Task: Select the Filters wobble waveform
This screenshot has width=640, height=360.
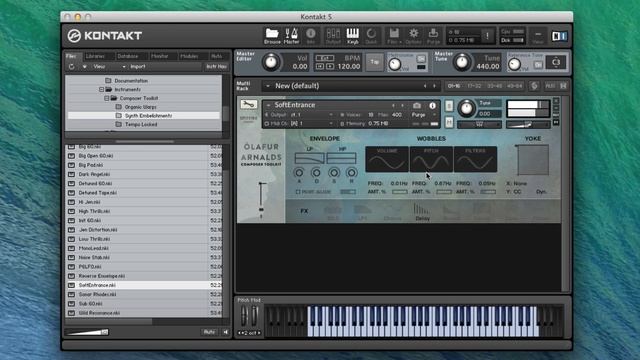Action: (476, 159)
